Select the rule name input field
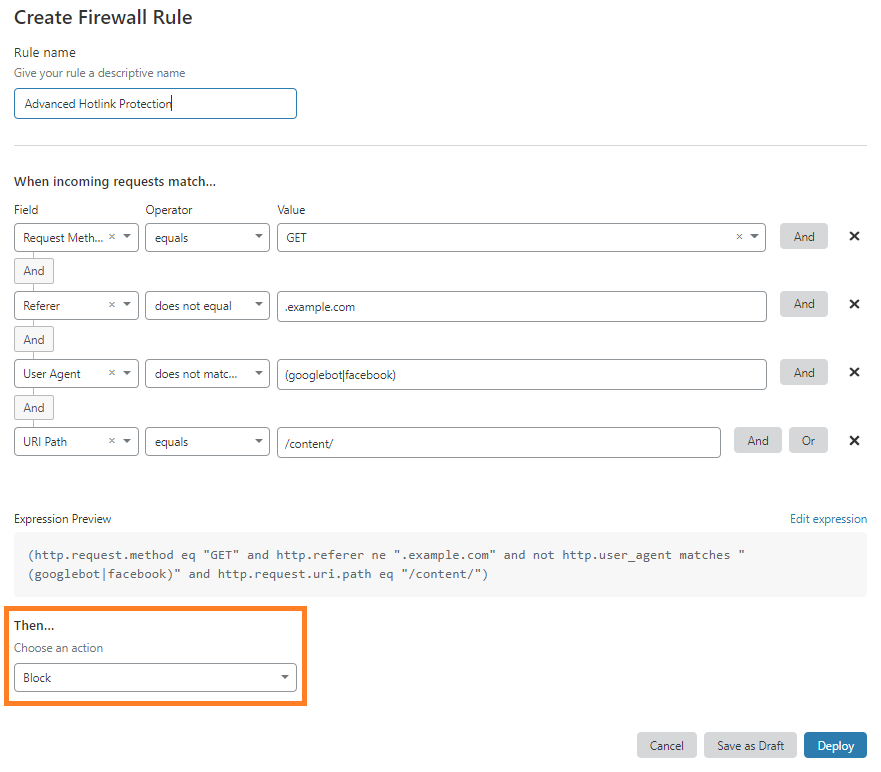Screen dimensions: 881x772 (x=155, y=103)
